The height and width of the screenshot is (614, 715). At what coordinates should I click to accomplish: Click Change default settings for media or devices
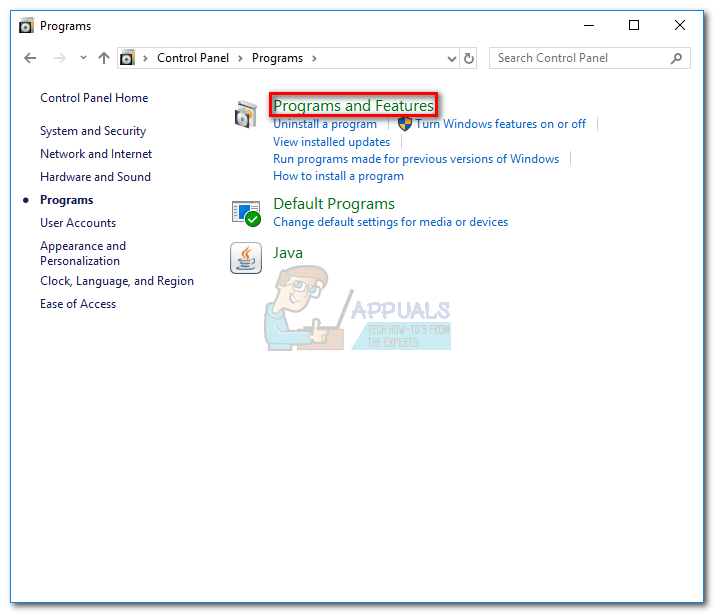[390, 222]
